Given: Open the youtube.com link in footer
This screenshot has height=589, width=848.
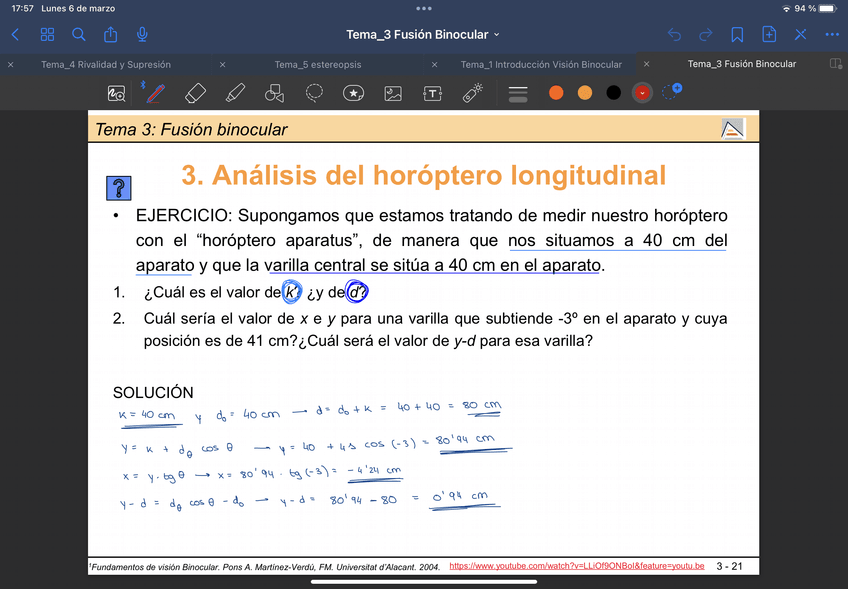Looking at the screenshot, I should click(576, 566).
